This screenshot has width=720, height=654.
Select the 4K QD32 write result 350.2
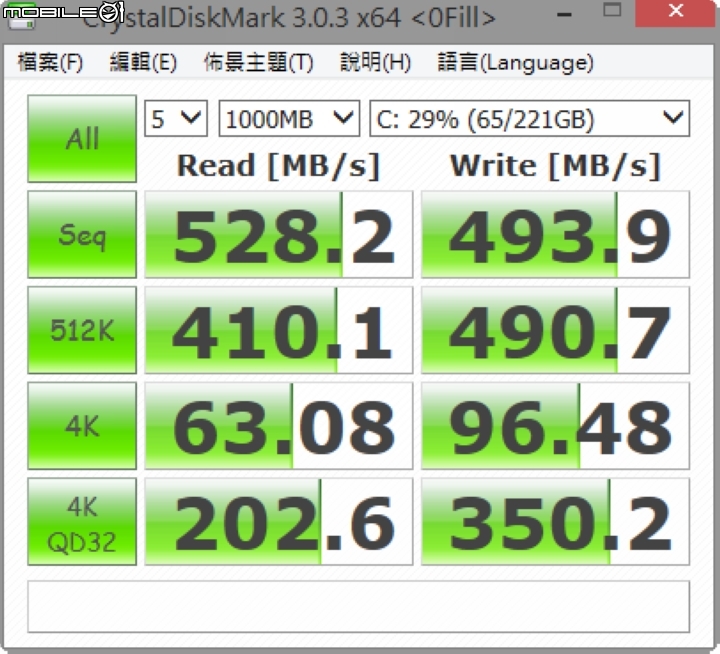click(x=555, y=522)
